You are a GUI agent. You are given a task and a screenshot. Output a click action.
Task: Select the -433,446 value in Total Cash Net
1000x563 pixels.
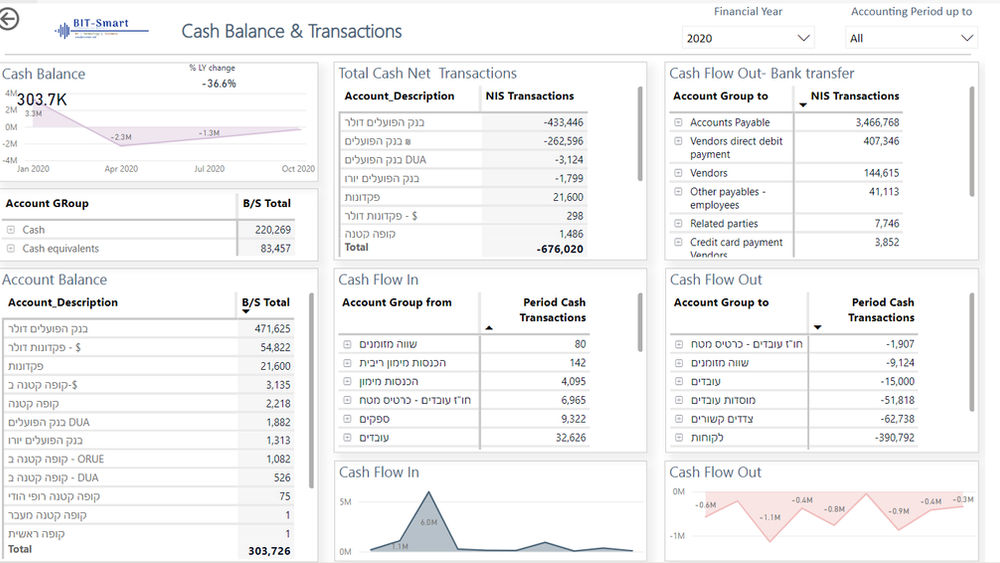[563, 122]
